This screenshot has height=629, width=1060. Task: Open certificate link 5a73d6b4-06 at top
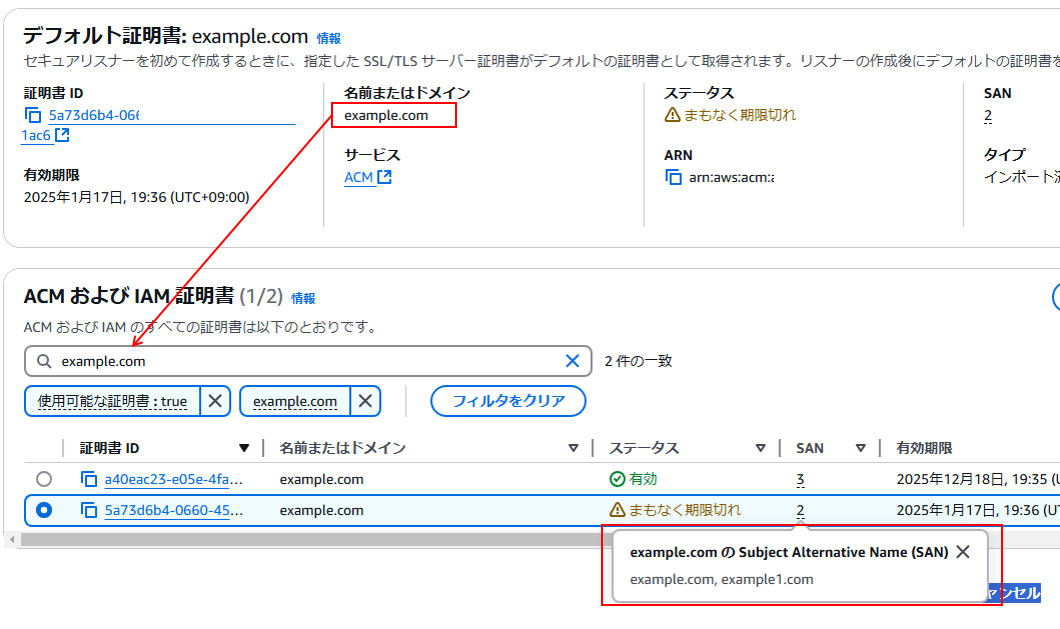(93, 115)
